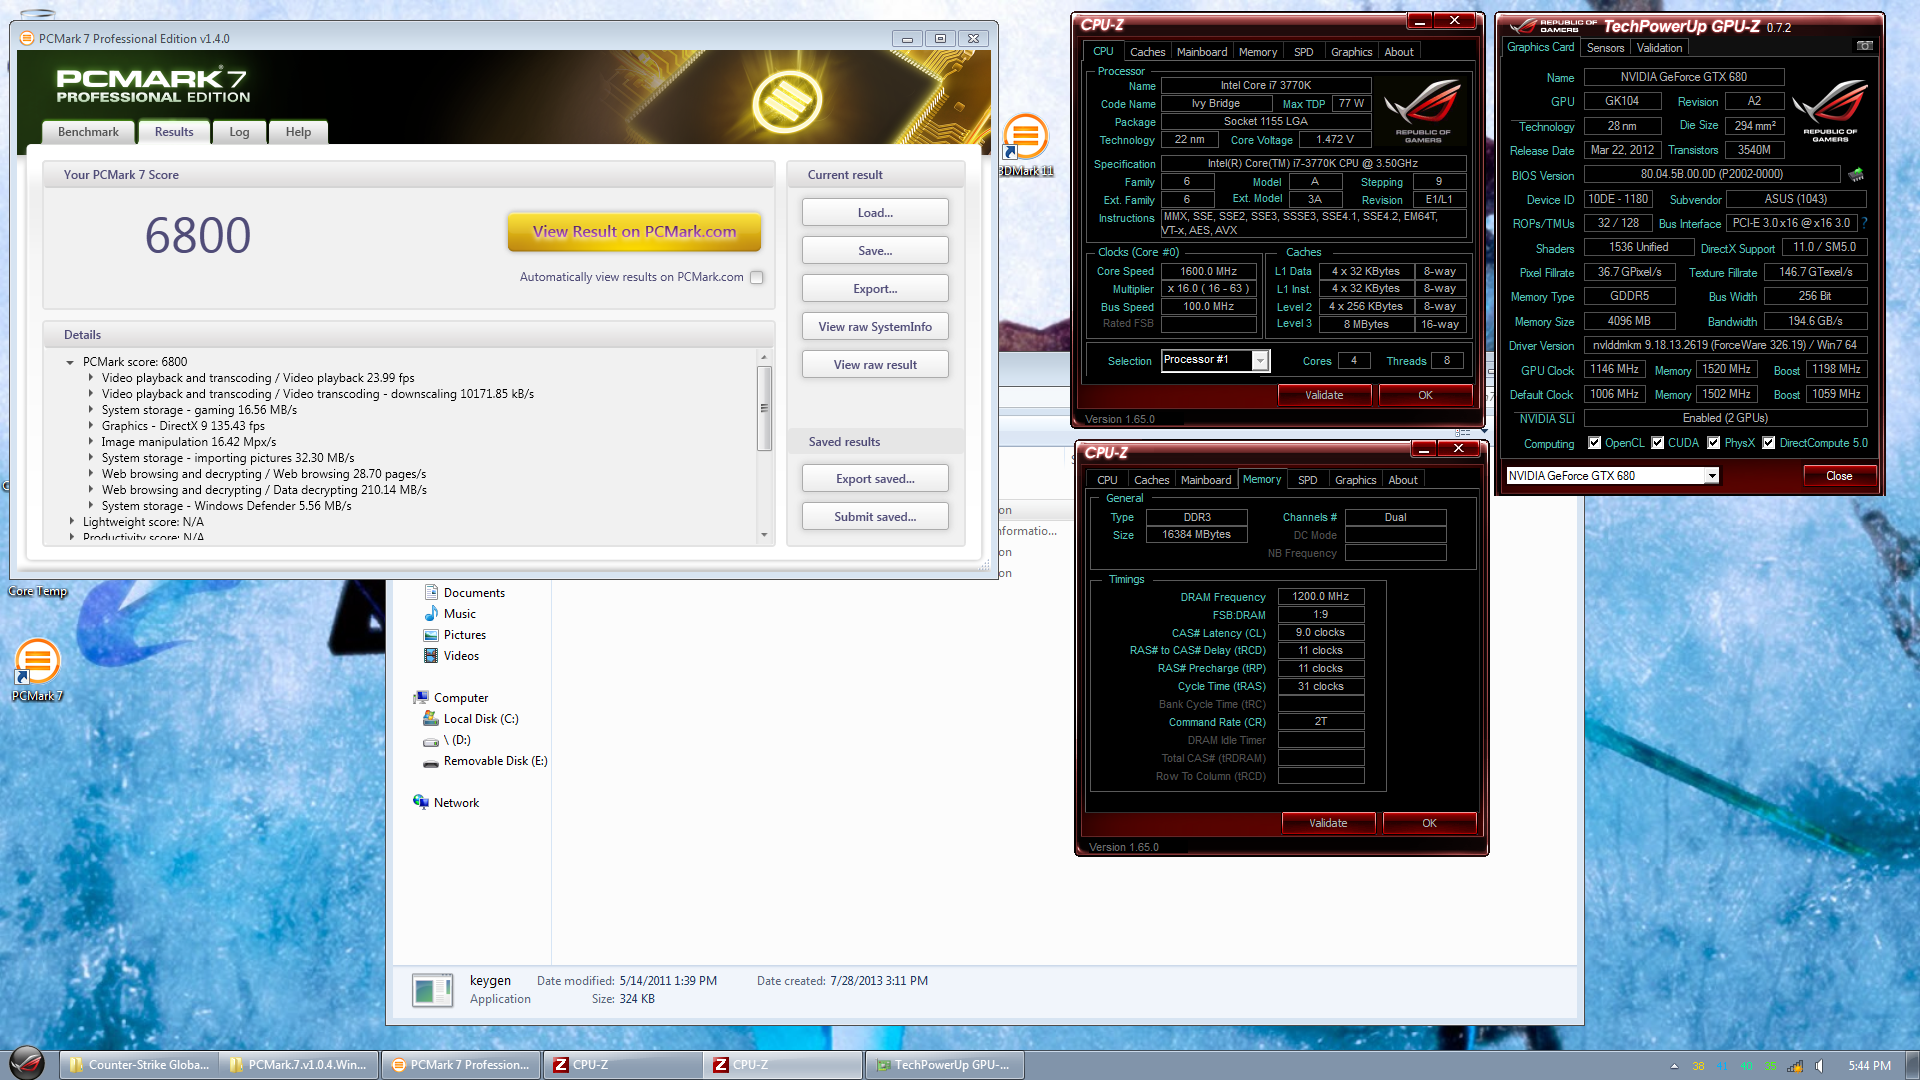Screen dimensions: 1920x1080
Task: Click Export... under Current result
Action: pos(875,289)
